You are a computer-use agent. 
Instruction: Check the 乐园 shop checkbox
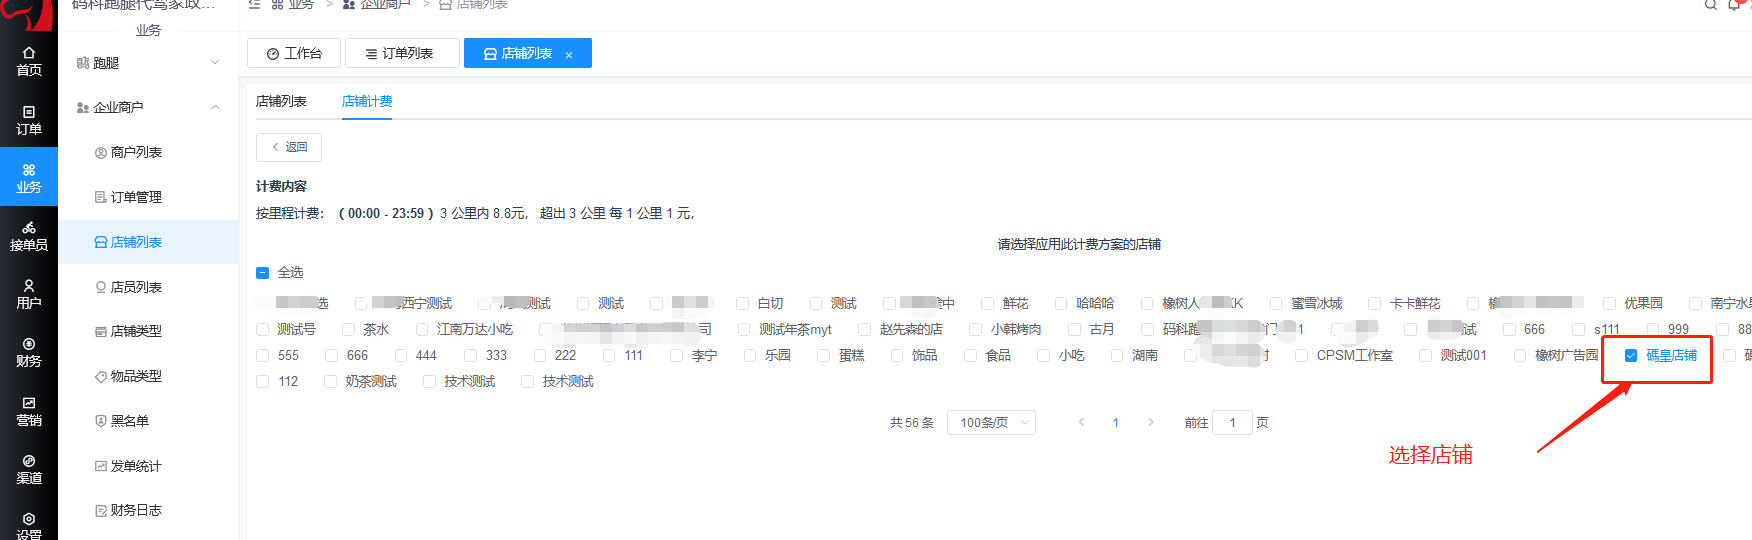(750, 355)
